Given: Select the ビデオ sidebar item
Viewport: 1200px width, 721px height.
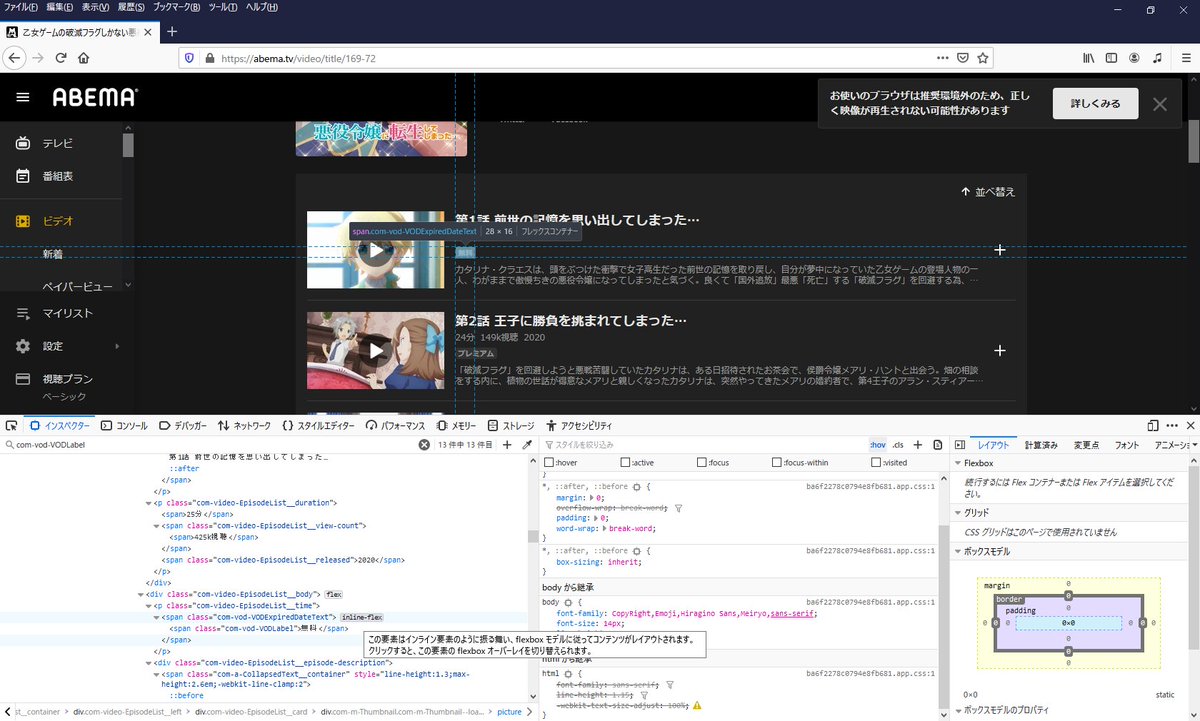Looking at the screenshot, I should coord(58,220).
